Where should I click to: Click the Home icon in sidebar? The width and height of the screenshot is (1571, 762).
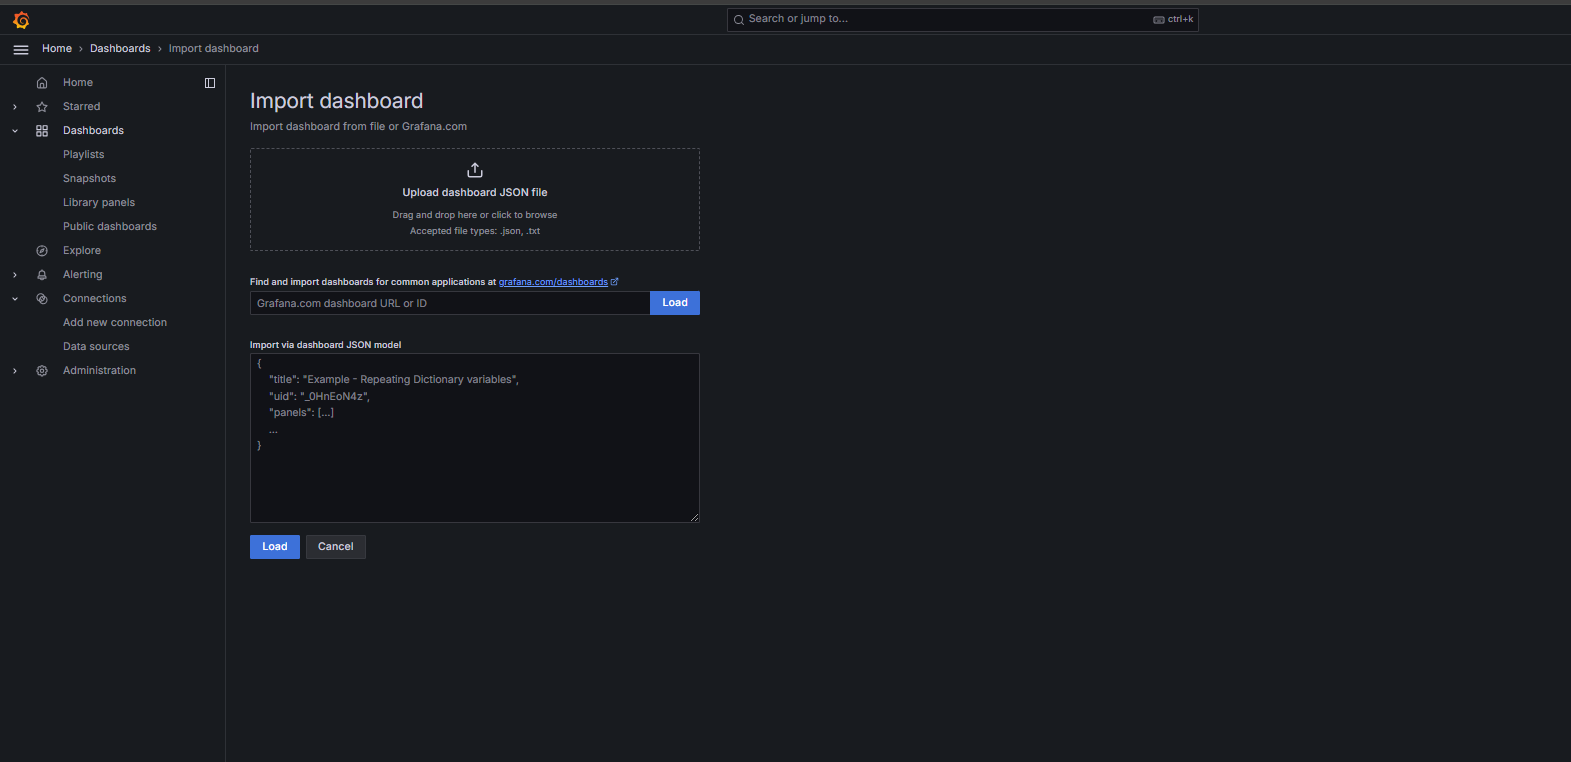click(x=42, y=83)
